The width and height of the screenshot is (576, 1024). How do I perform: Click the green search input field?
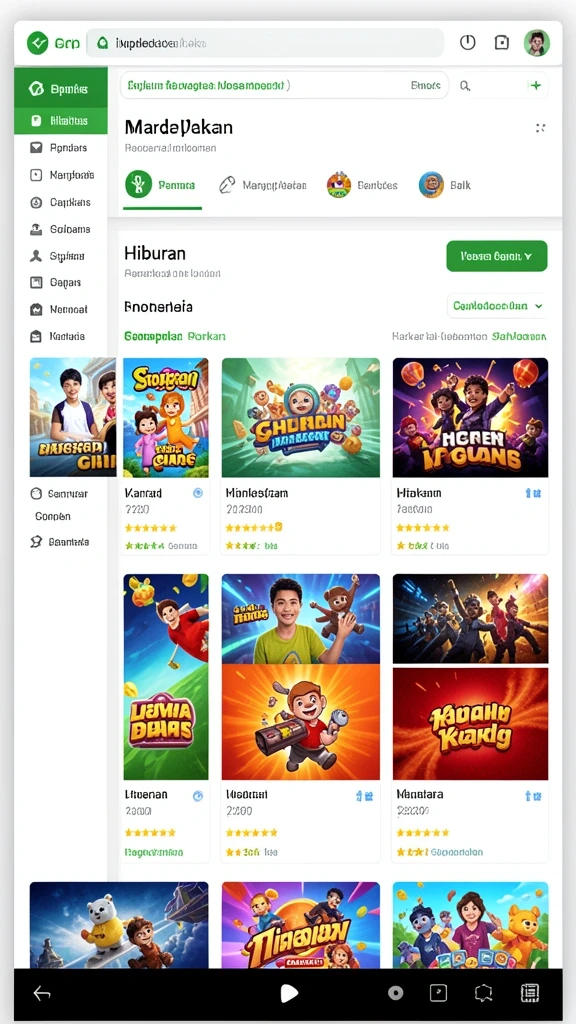285,86
